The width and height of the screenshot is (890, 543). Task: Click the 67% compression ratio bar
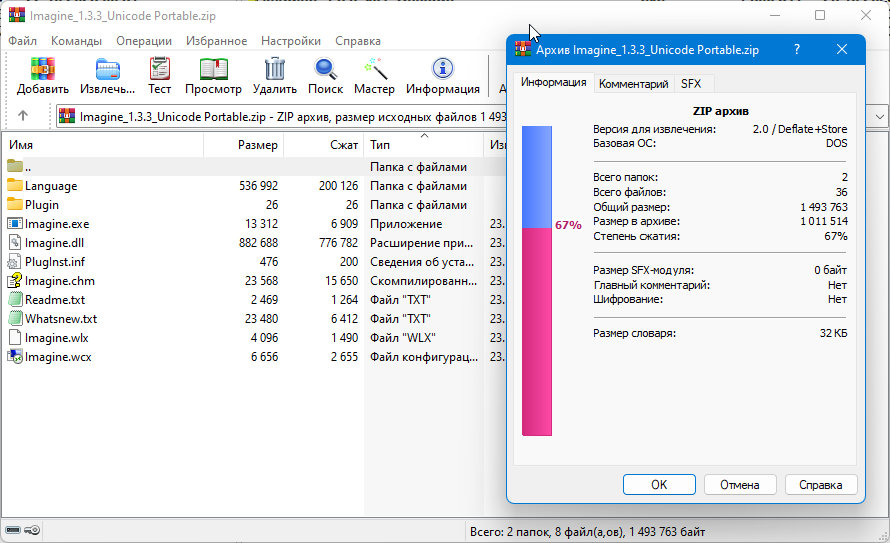pos(537,281)
